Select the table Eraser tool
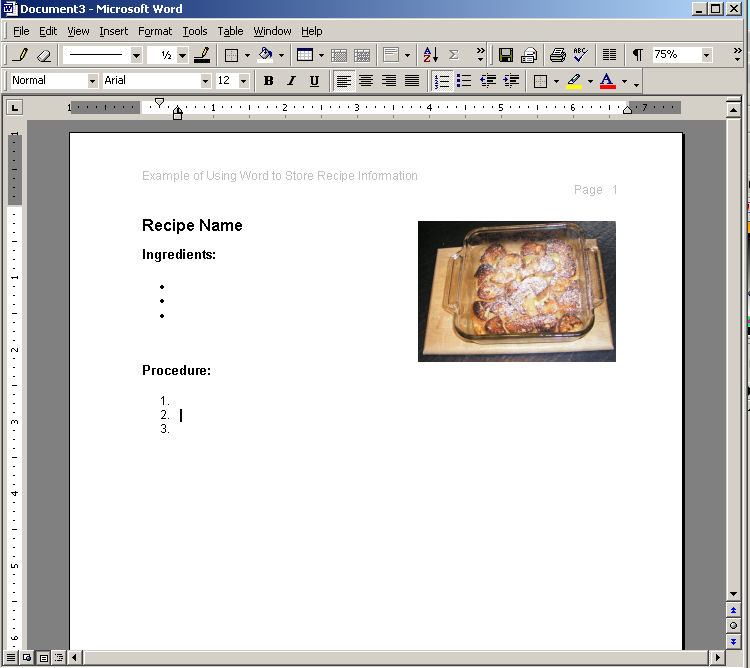 point(43,55)
